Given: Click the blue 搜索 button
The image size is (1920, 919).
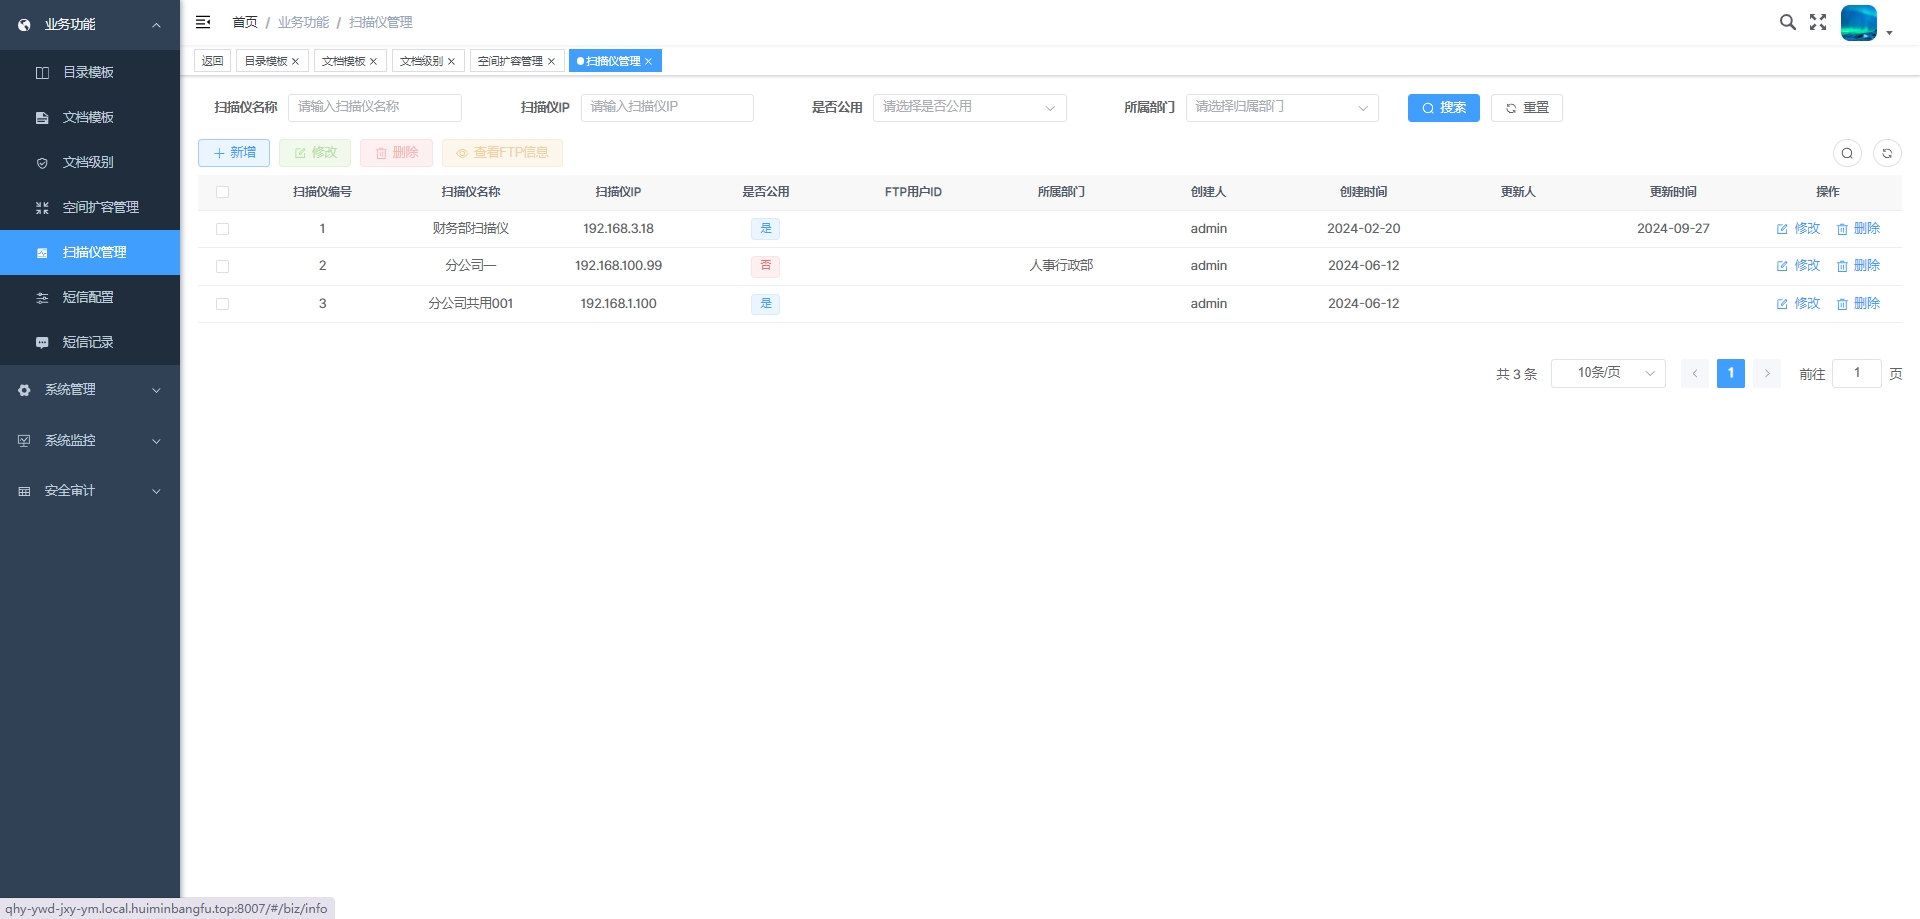Looking at the screenshot, I should pos(1443,107).
